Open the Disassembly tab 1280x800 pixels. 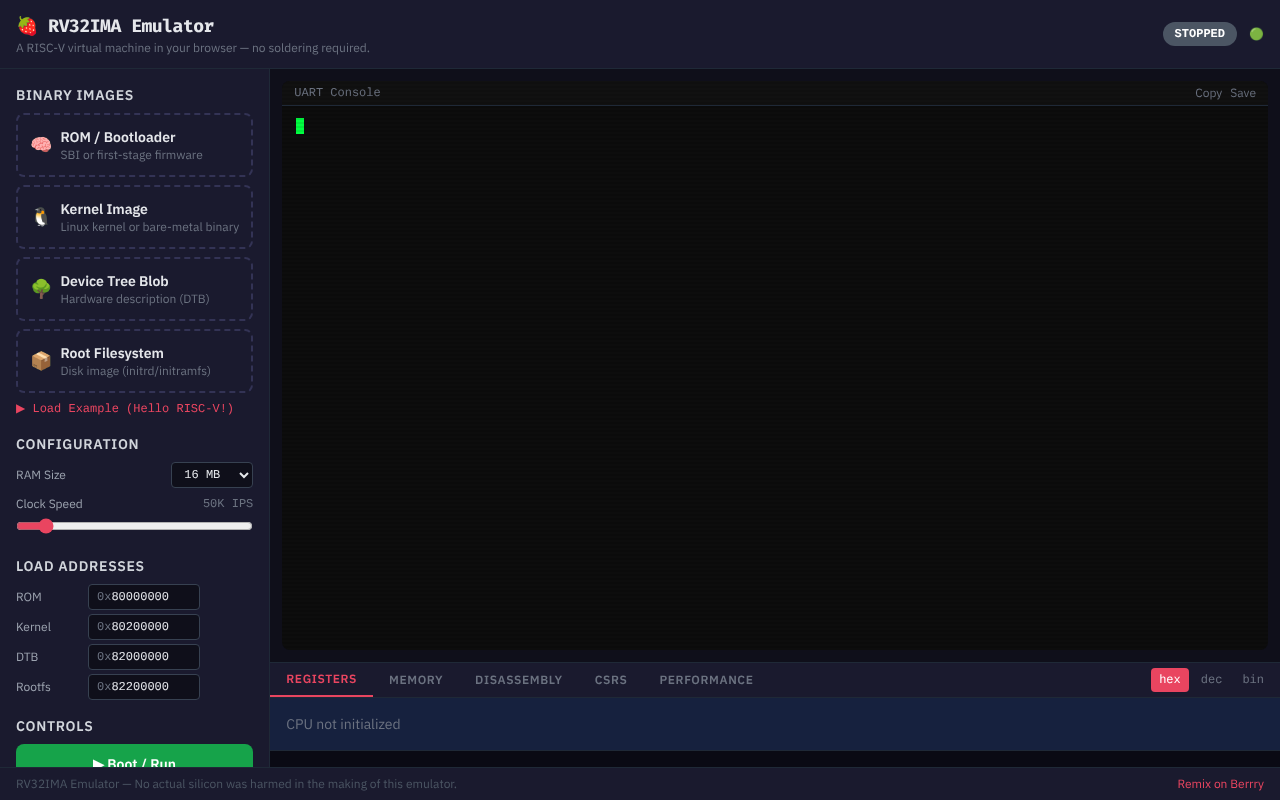click(x=519, y=680)
